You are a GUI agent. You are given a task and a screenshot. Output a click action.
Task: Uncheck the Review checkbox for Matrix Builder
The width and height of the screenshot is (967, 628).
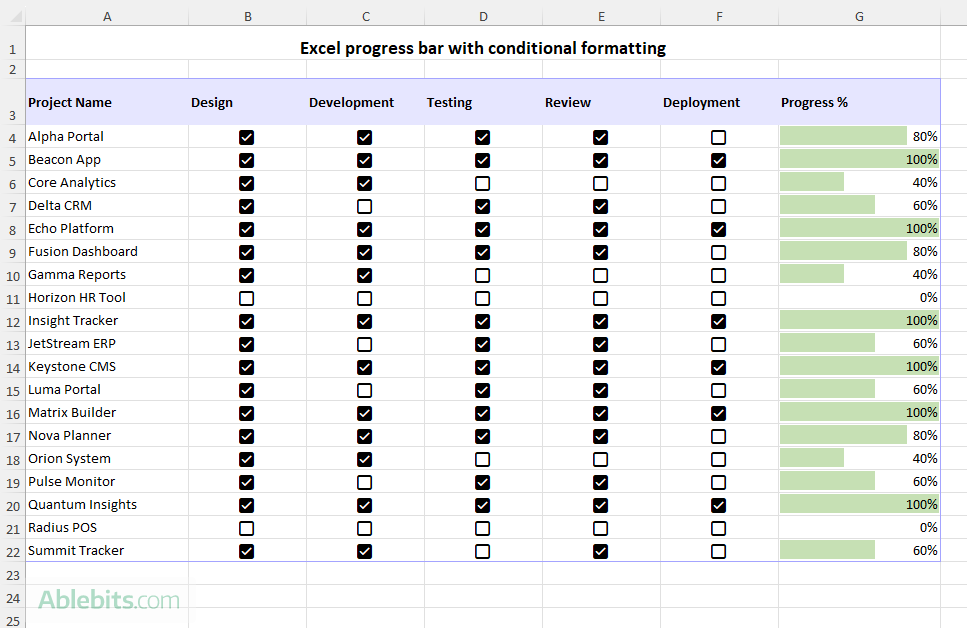click(601, 412)
